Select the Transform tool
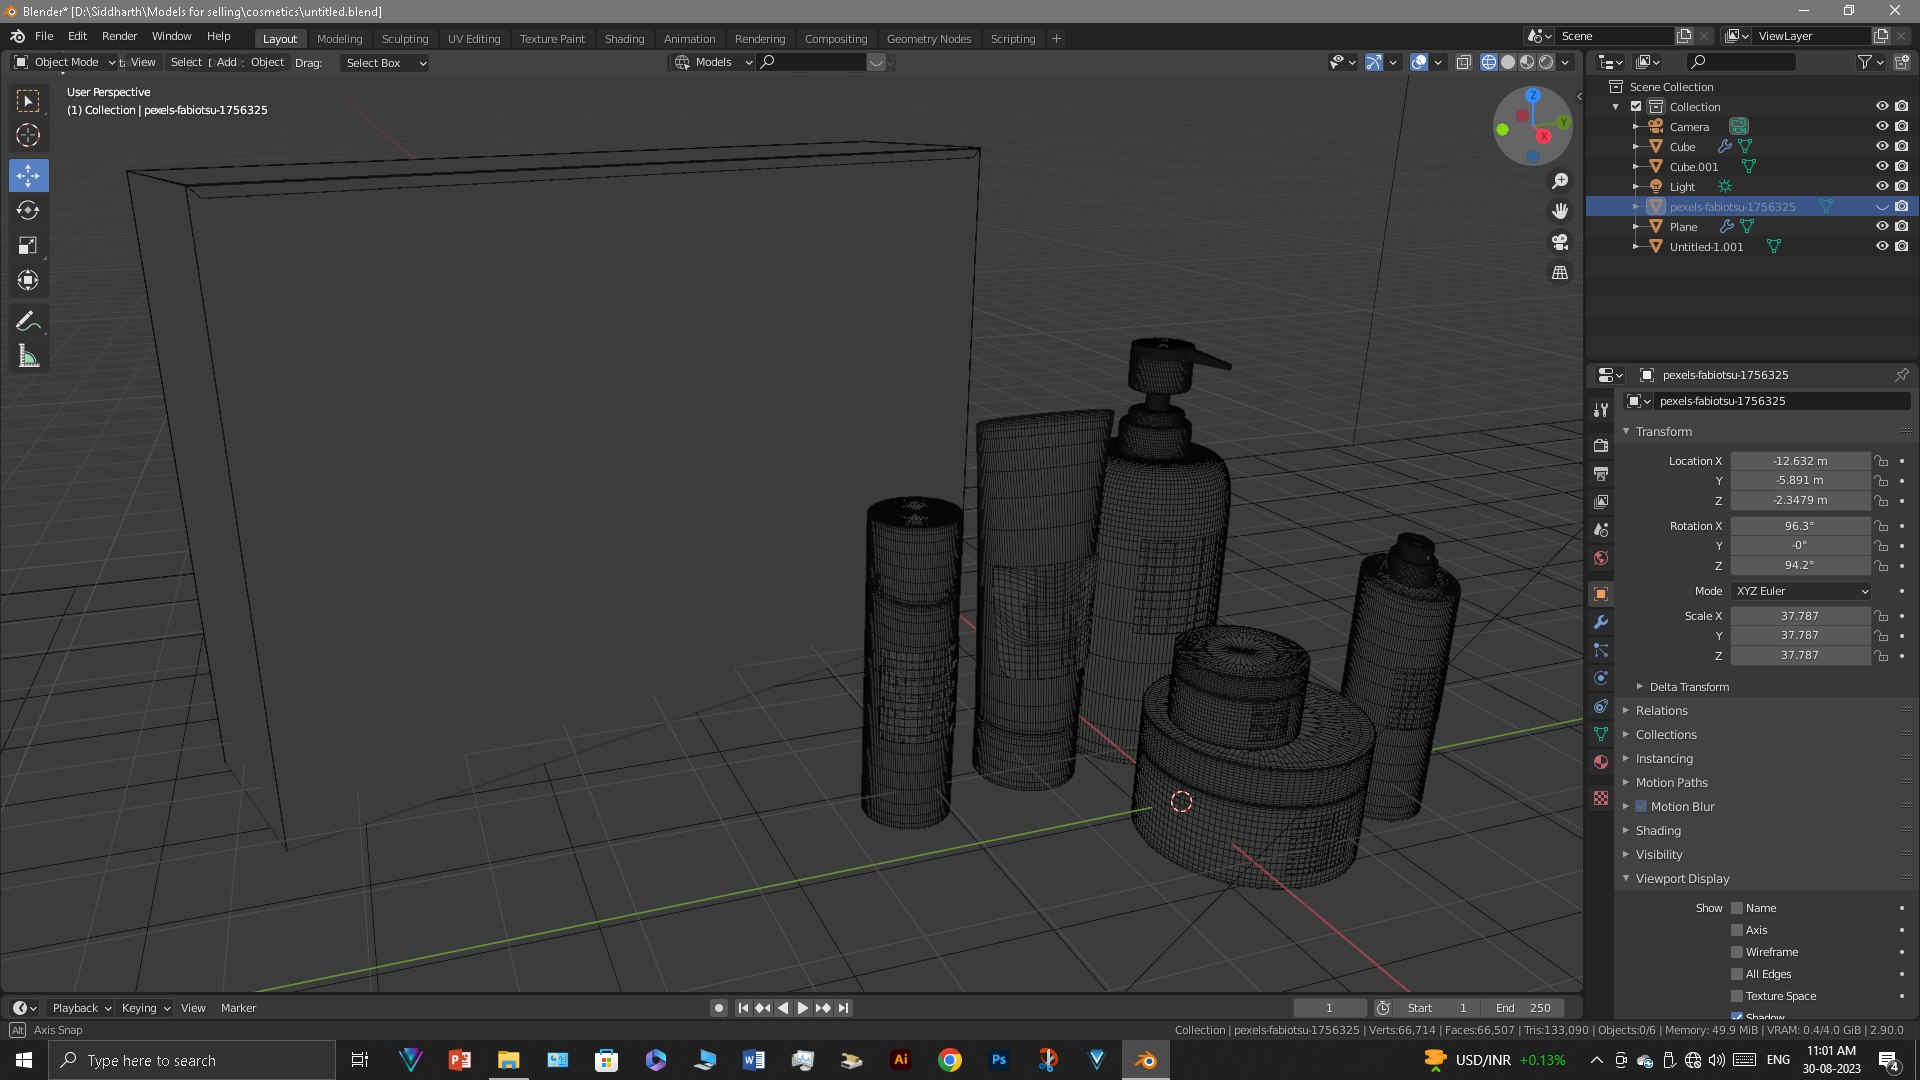Image resolution: width=1920 pixels, height=1080 pixels. [x=28, y=280]
